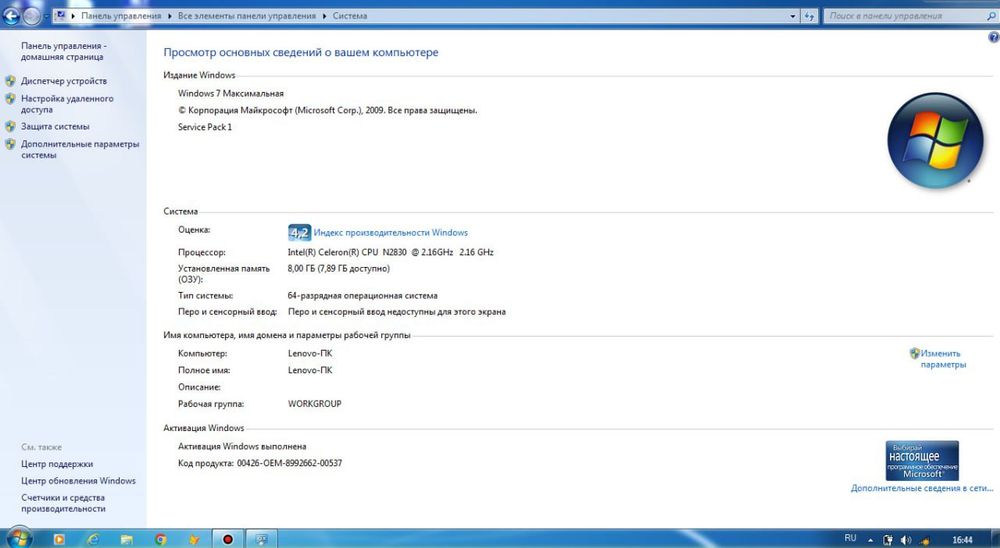This screenshot has width=1000, height=548.
Task: Click shield icon beside 'Диспетчер устройств'
Action: pyautogui.click(x=10, y=81)
